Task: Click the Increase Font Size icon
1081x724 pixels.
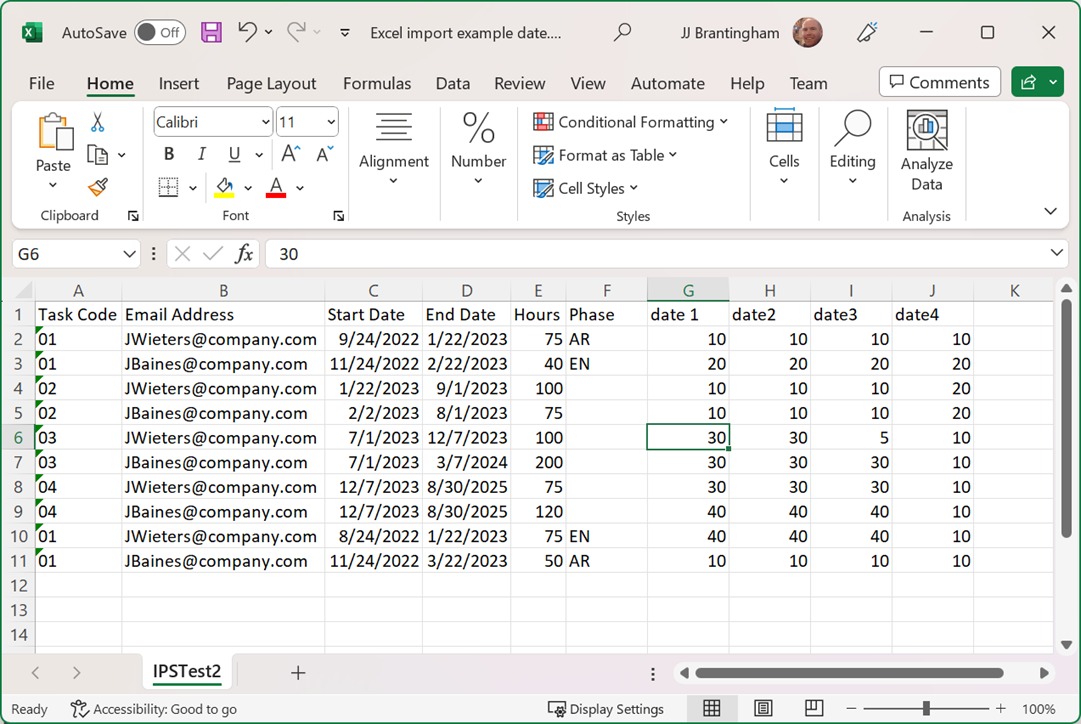Action: [x=290, y=154]
